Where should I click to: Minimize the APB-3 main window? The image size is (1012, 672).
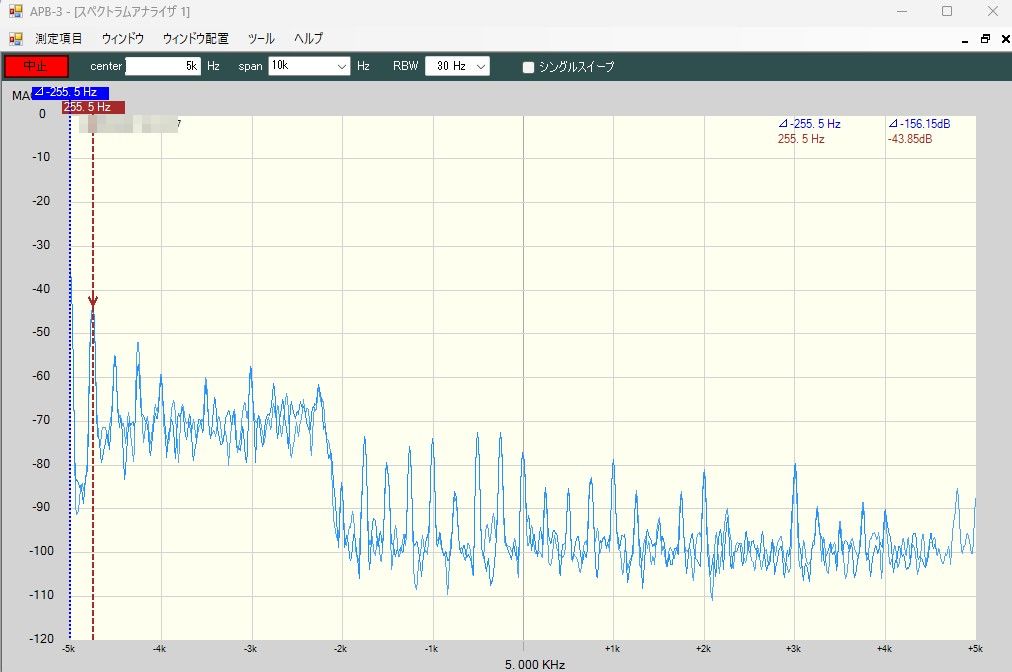pyautogui.click(x=901, y=11)
